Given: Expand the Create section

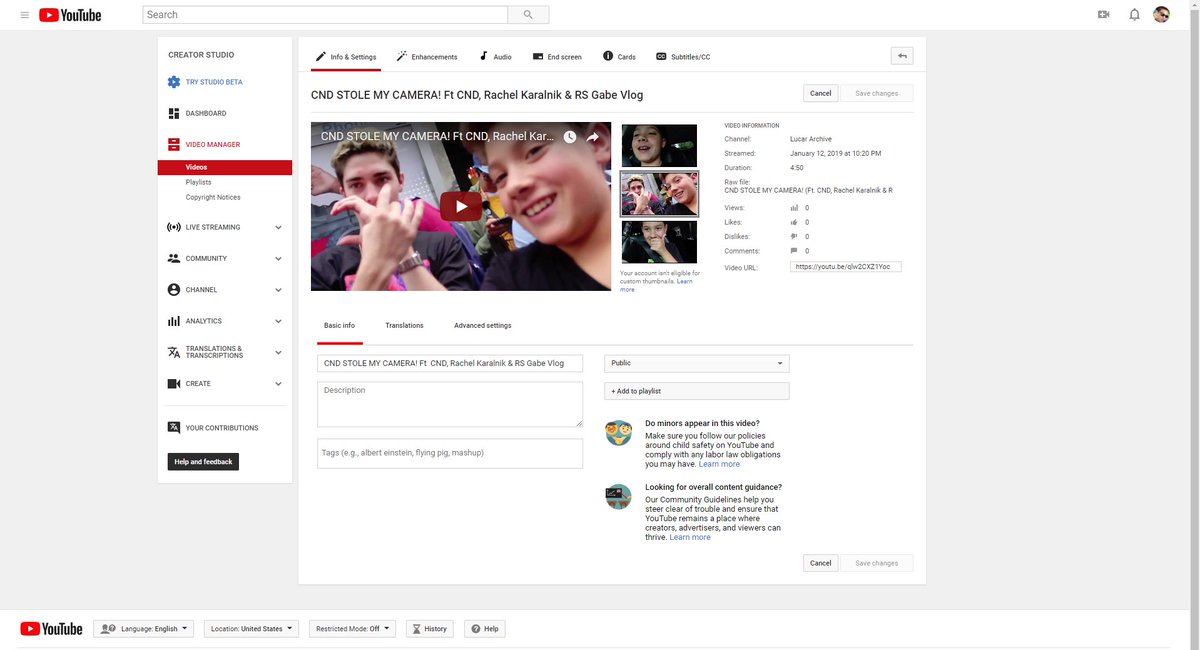Looking at the screenshot, I should (x=278, y=383).
